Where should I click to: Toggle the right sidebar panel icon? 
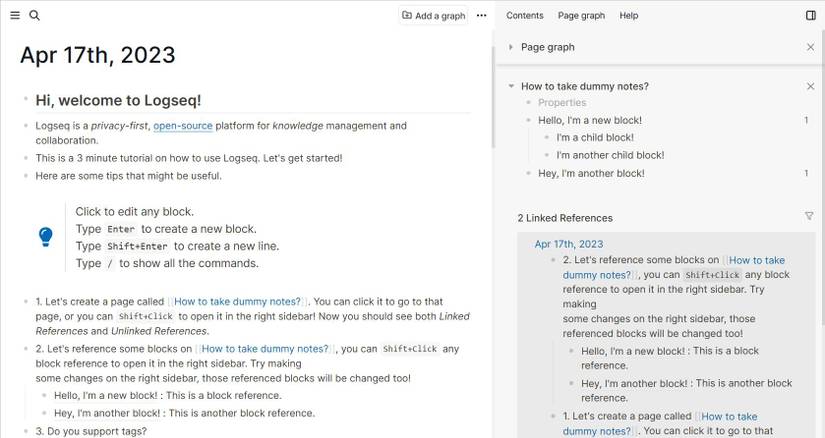811,15
